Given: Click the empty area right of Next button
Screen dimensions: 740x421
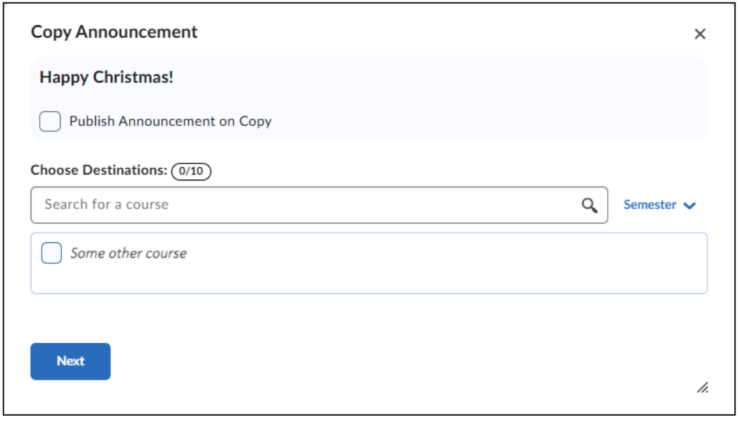Looking at the screenshot, I should [x=378, y=361].
